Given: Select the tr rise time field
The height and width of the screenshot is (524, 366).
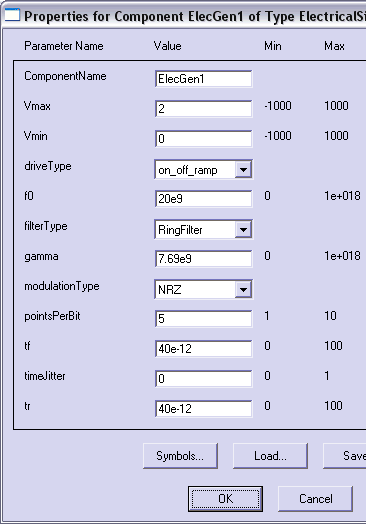Looking at the screenshot, I should (x=204, y=408).
